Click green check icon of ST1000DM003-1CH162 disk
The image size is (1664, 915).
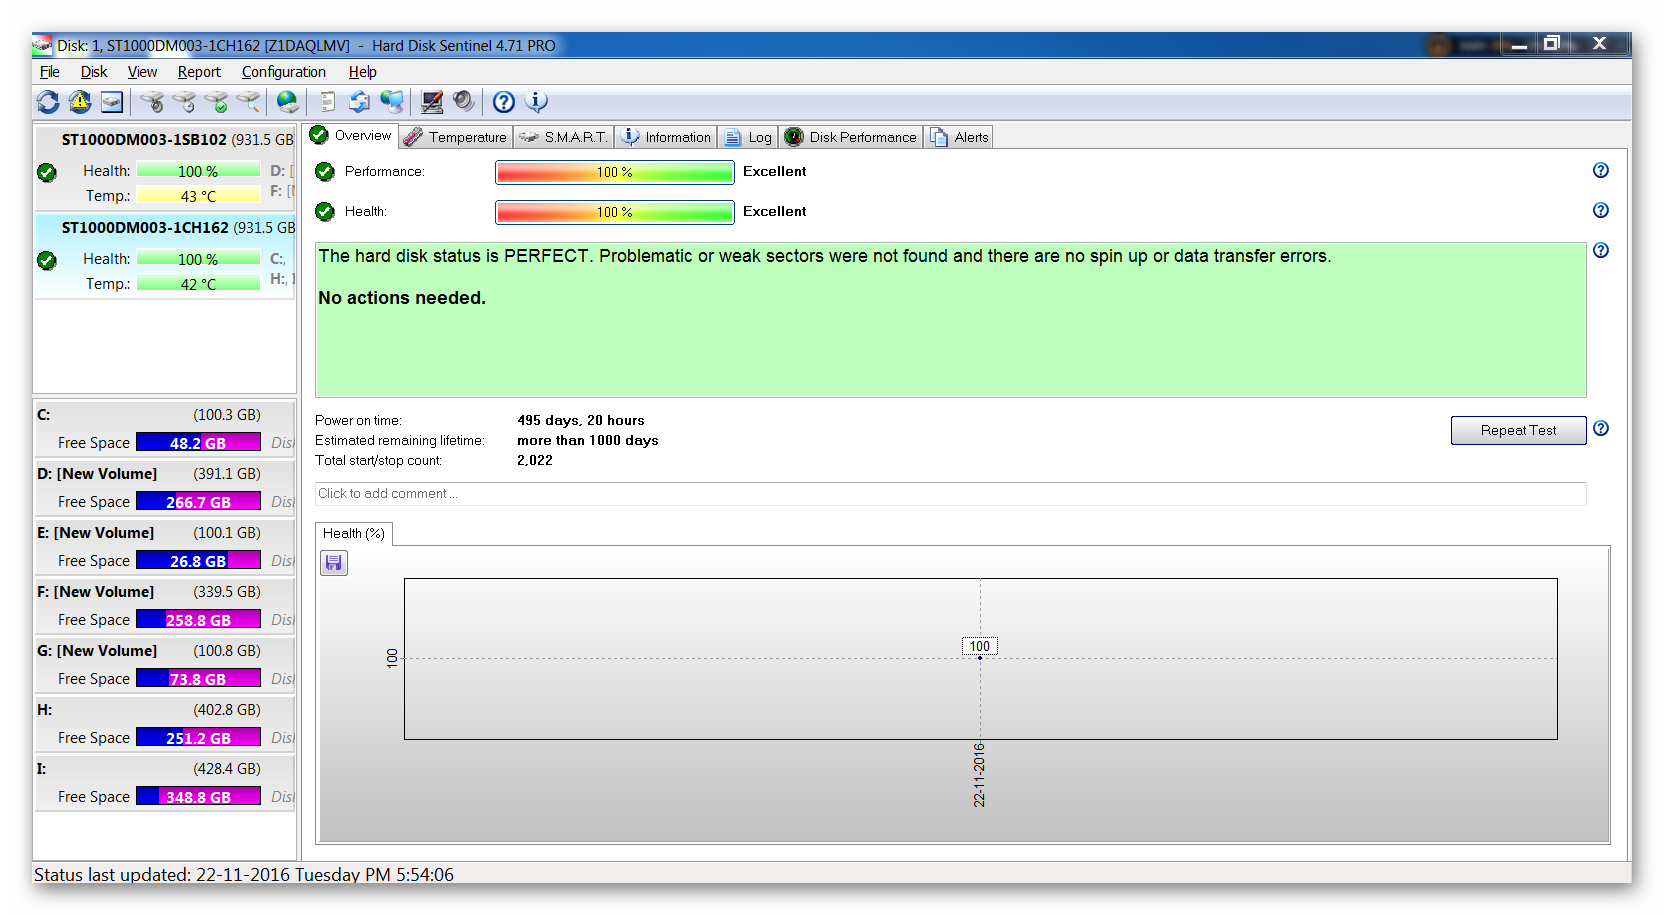click(47, 261)
